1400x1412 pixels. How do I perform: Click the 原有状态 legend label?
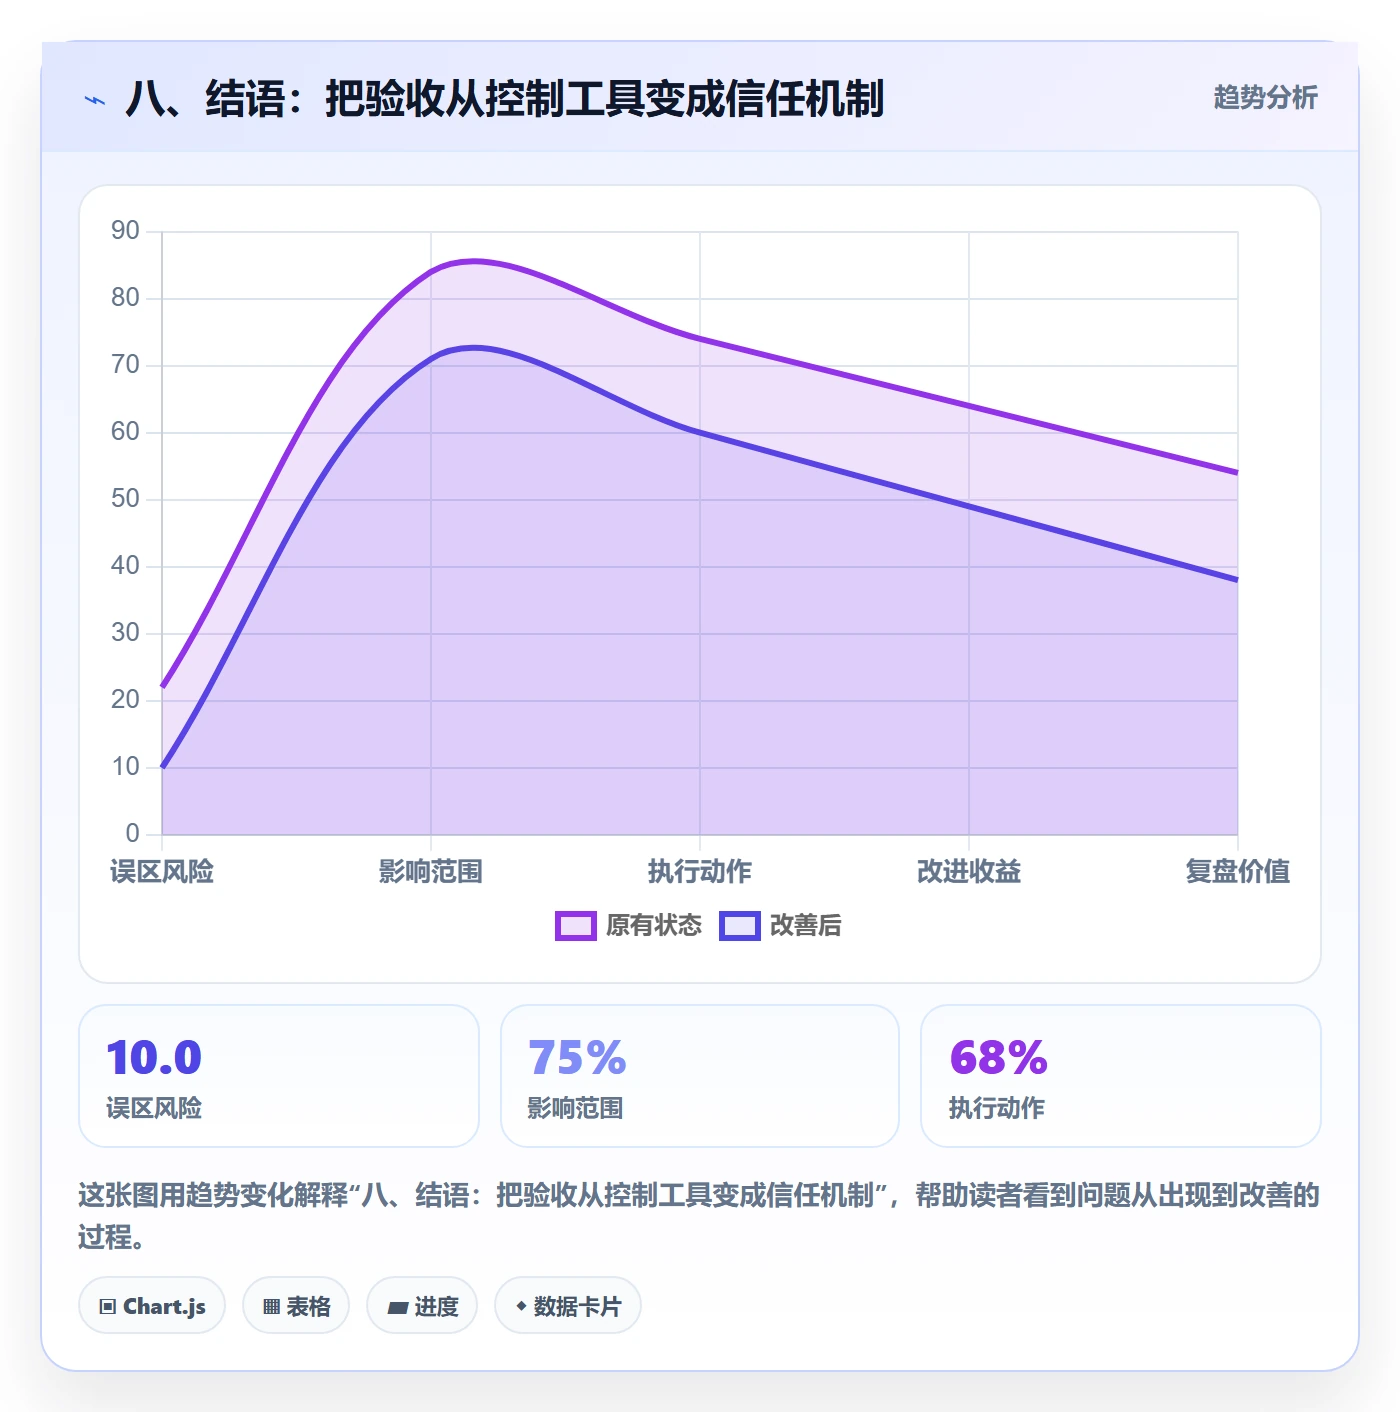[654, 926]
